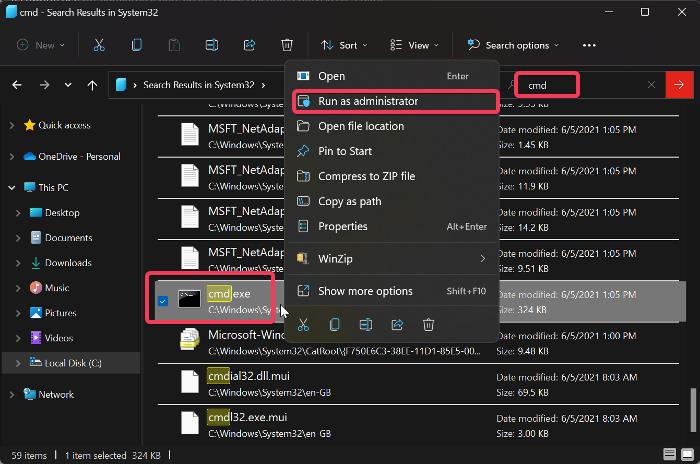
Task: Expand the Desktop tree node
Action: 18,213
